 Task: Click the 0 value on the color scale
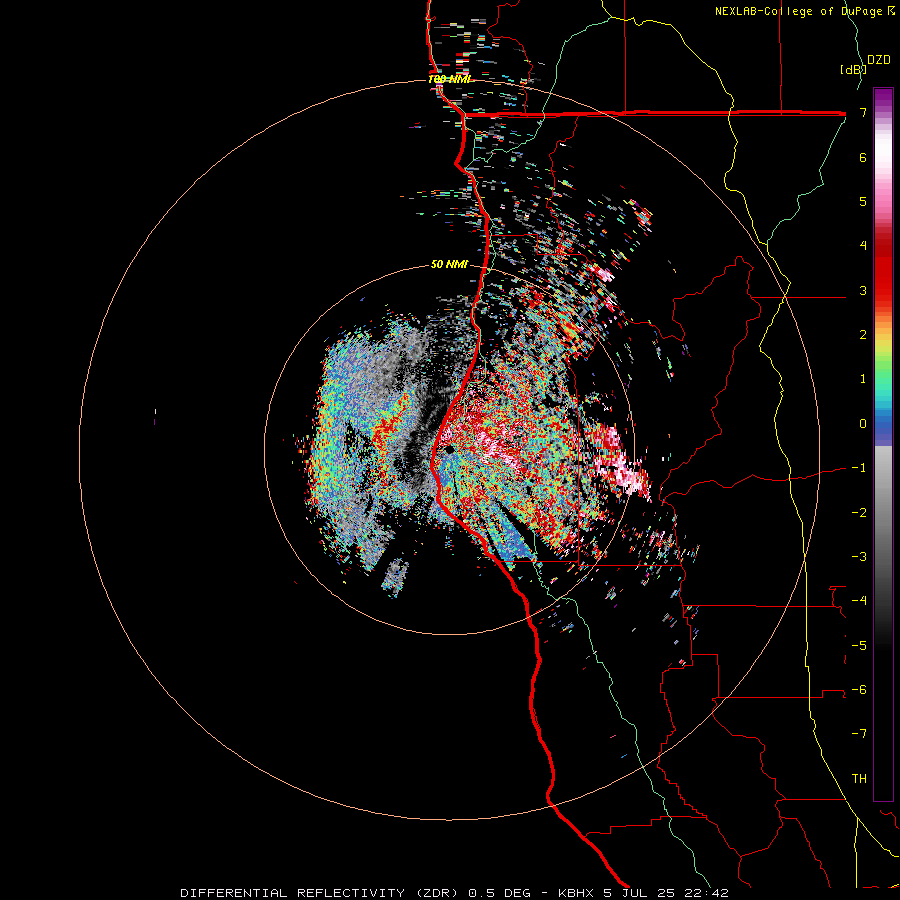coord(863,424)
